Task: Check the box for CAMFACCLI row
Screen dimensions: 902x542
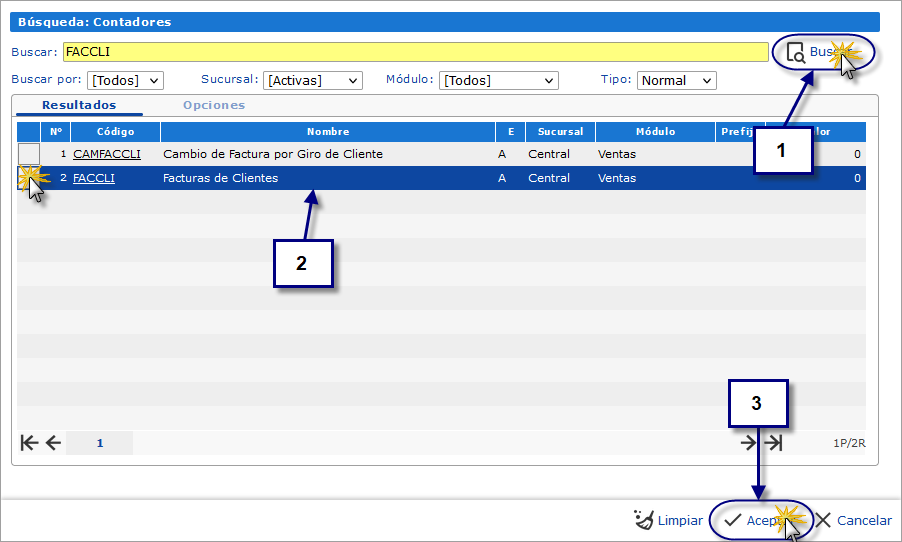Action: [x=29, y=154]
